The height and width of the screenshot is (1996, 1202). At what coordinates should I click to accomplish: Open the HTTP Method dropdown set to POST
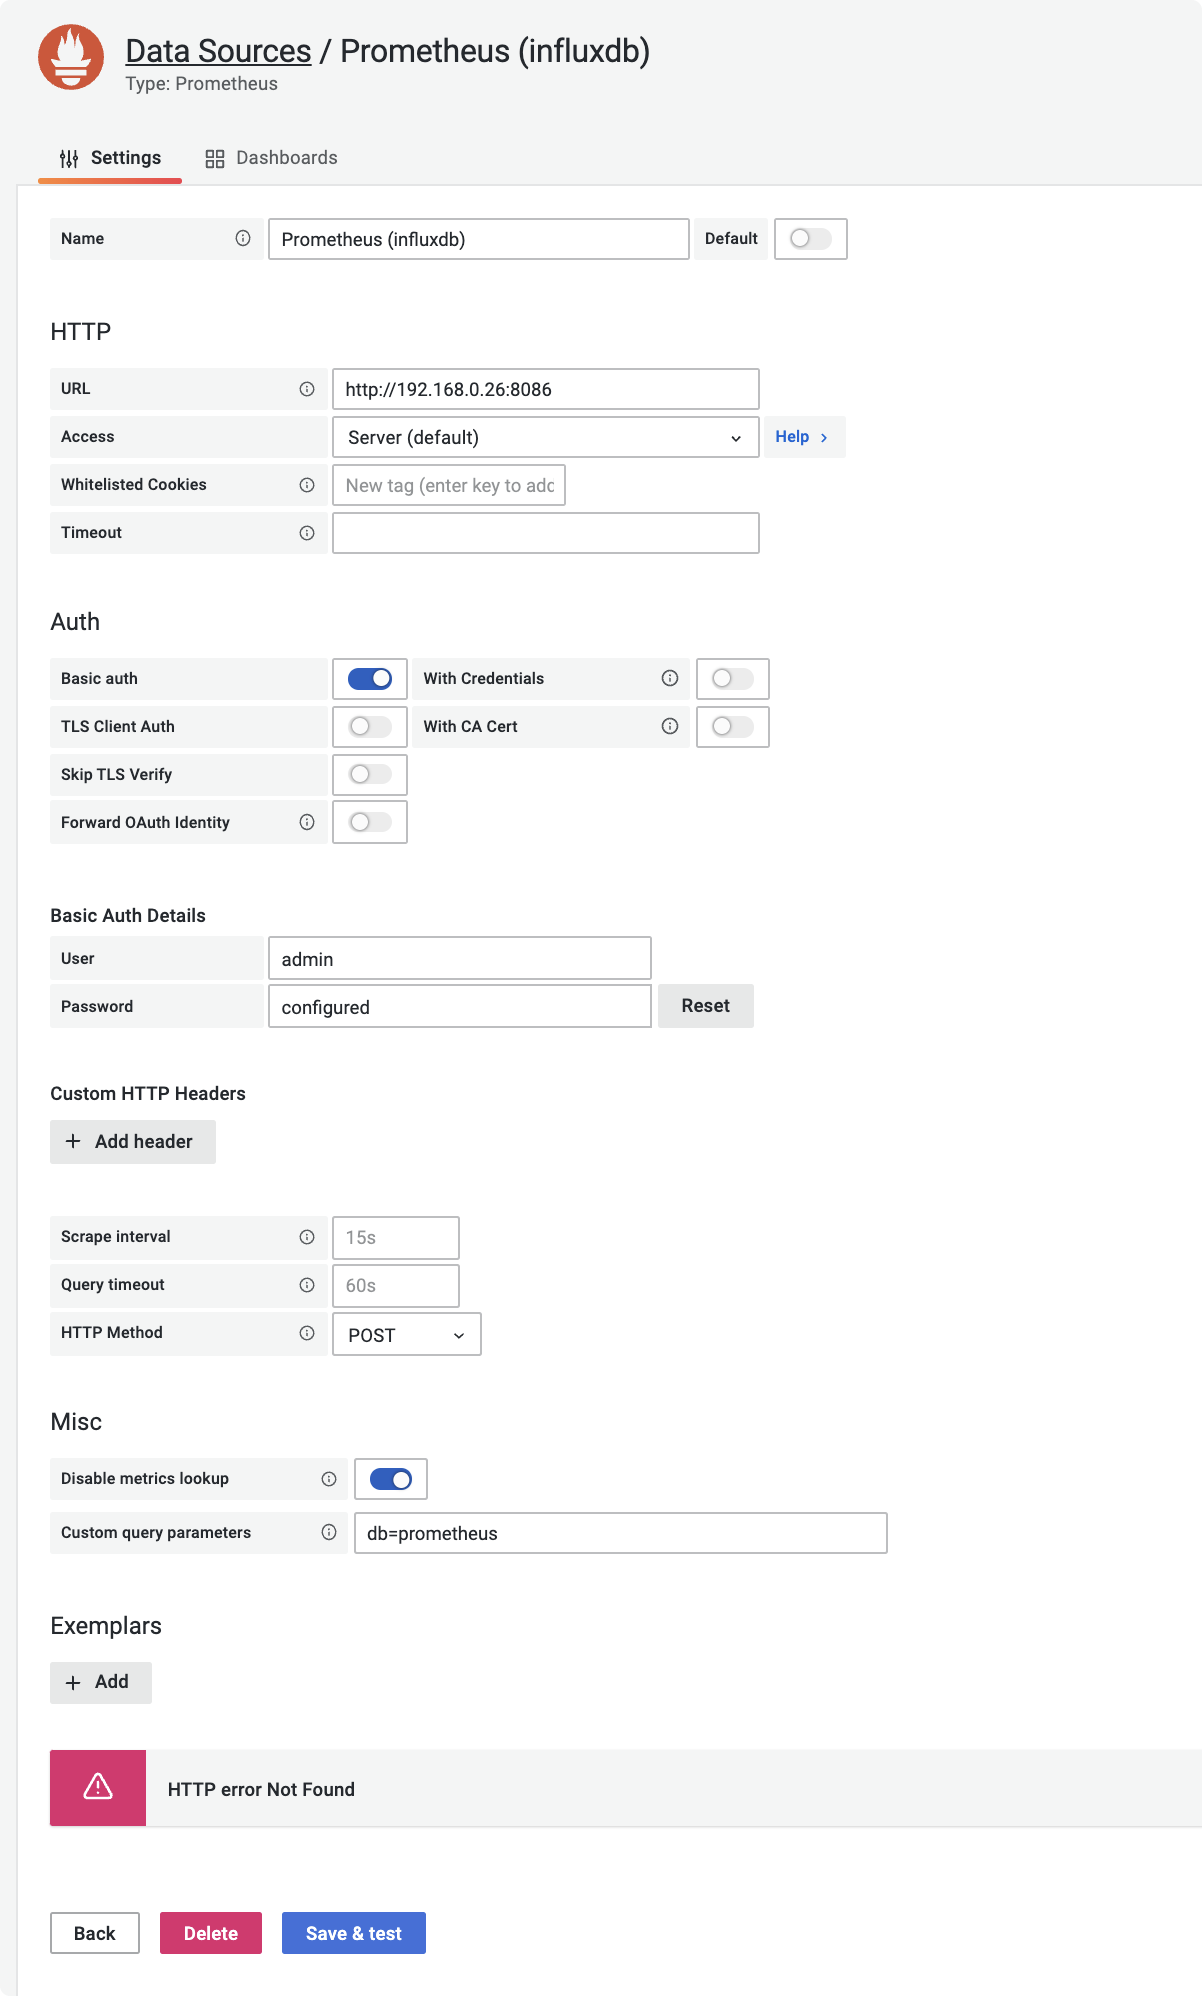click(x=406, y=1335)
